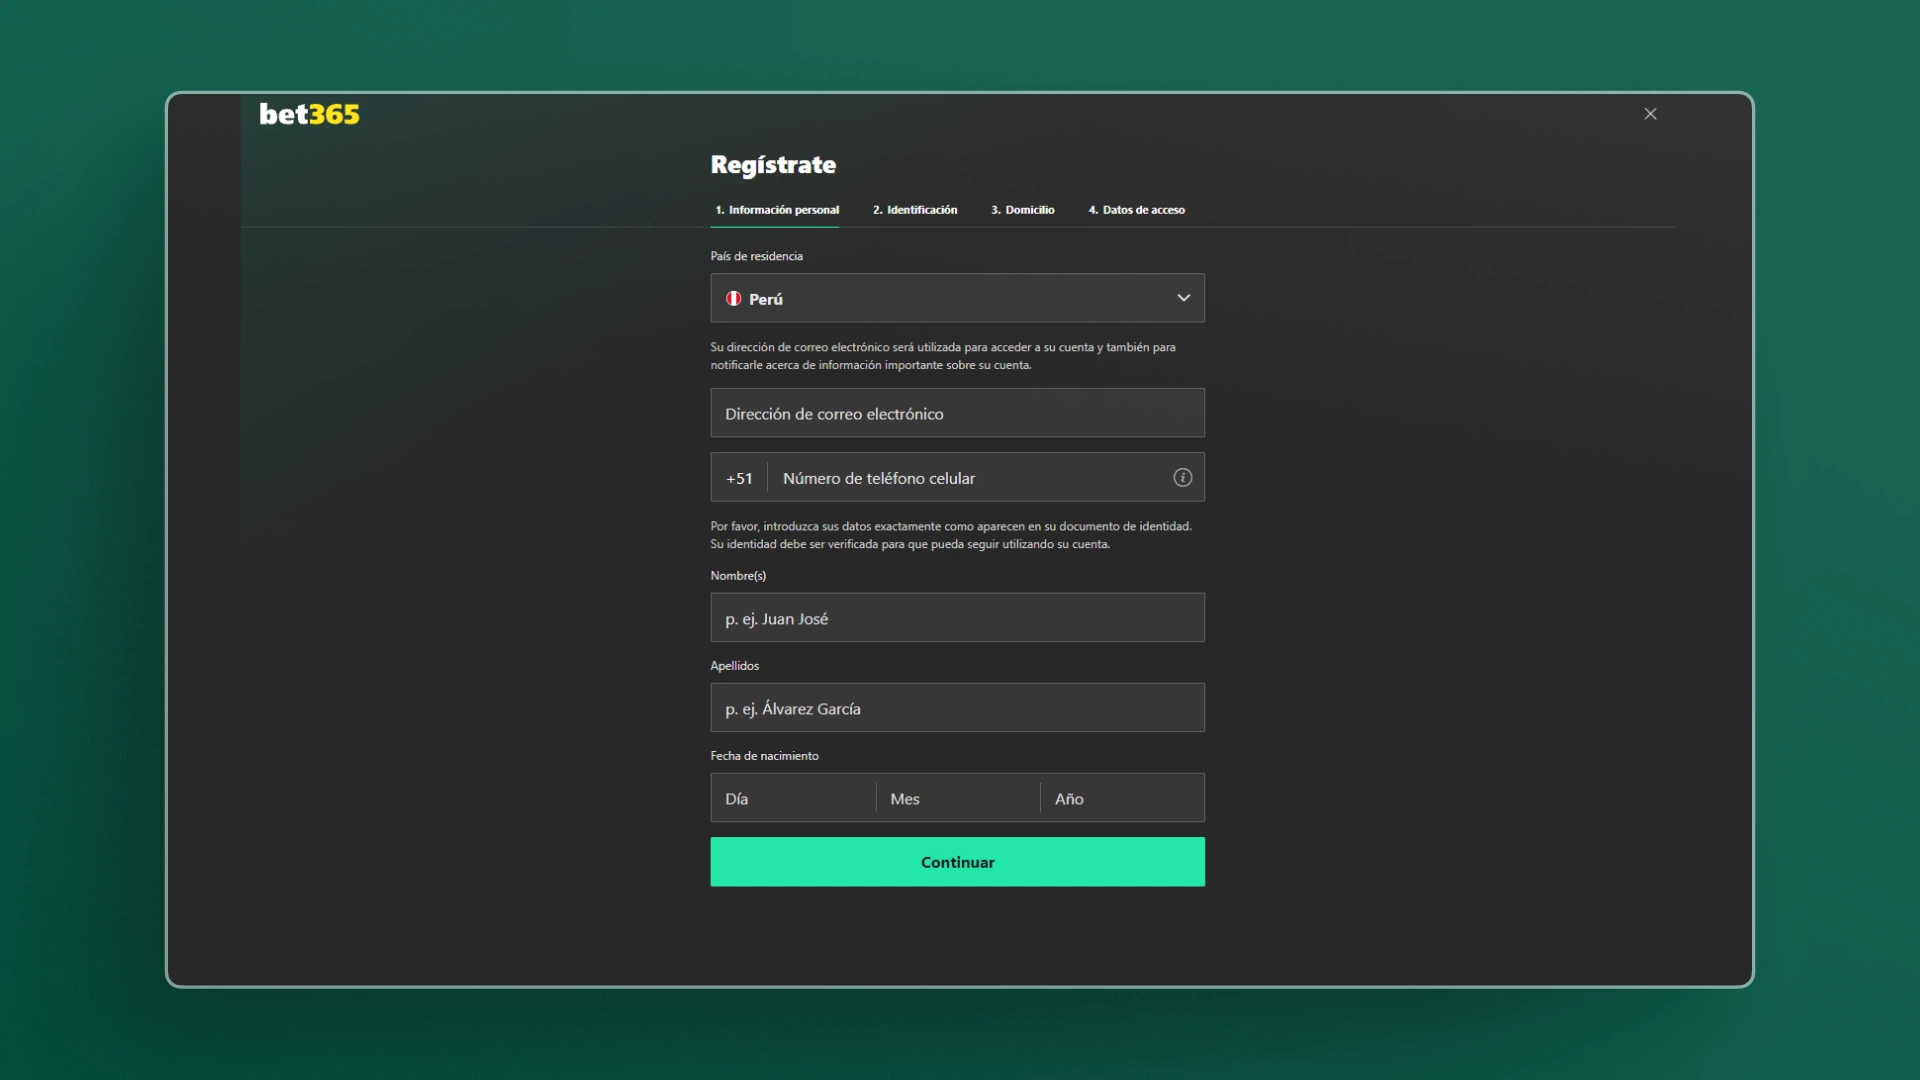Click the chevron on the country selector
Viewport: 1920px width, 1080px height.
[x=1184, y=298]
